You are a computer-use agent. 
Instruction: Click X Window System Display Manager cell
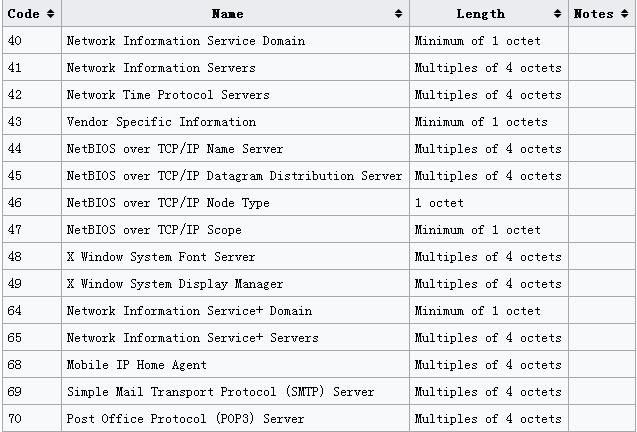coord(175,284)
